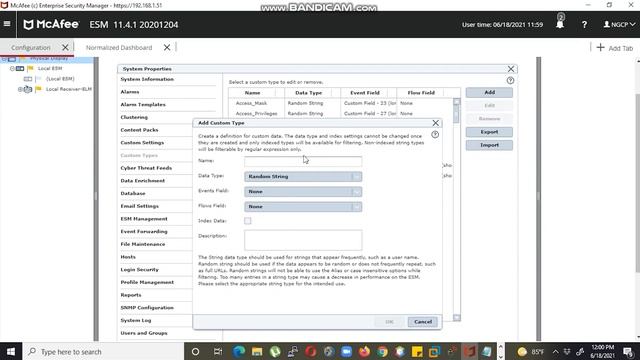Open Task View on taskbar
The image size is (640, 360).
tap(218, 351)
